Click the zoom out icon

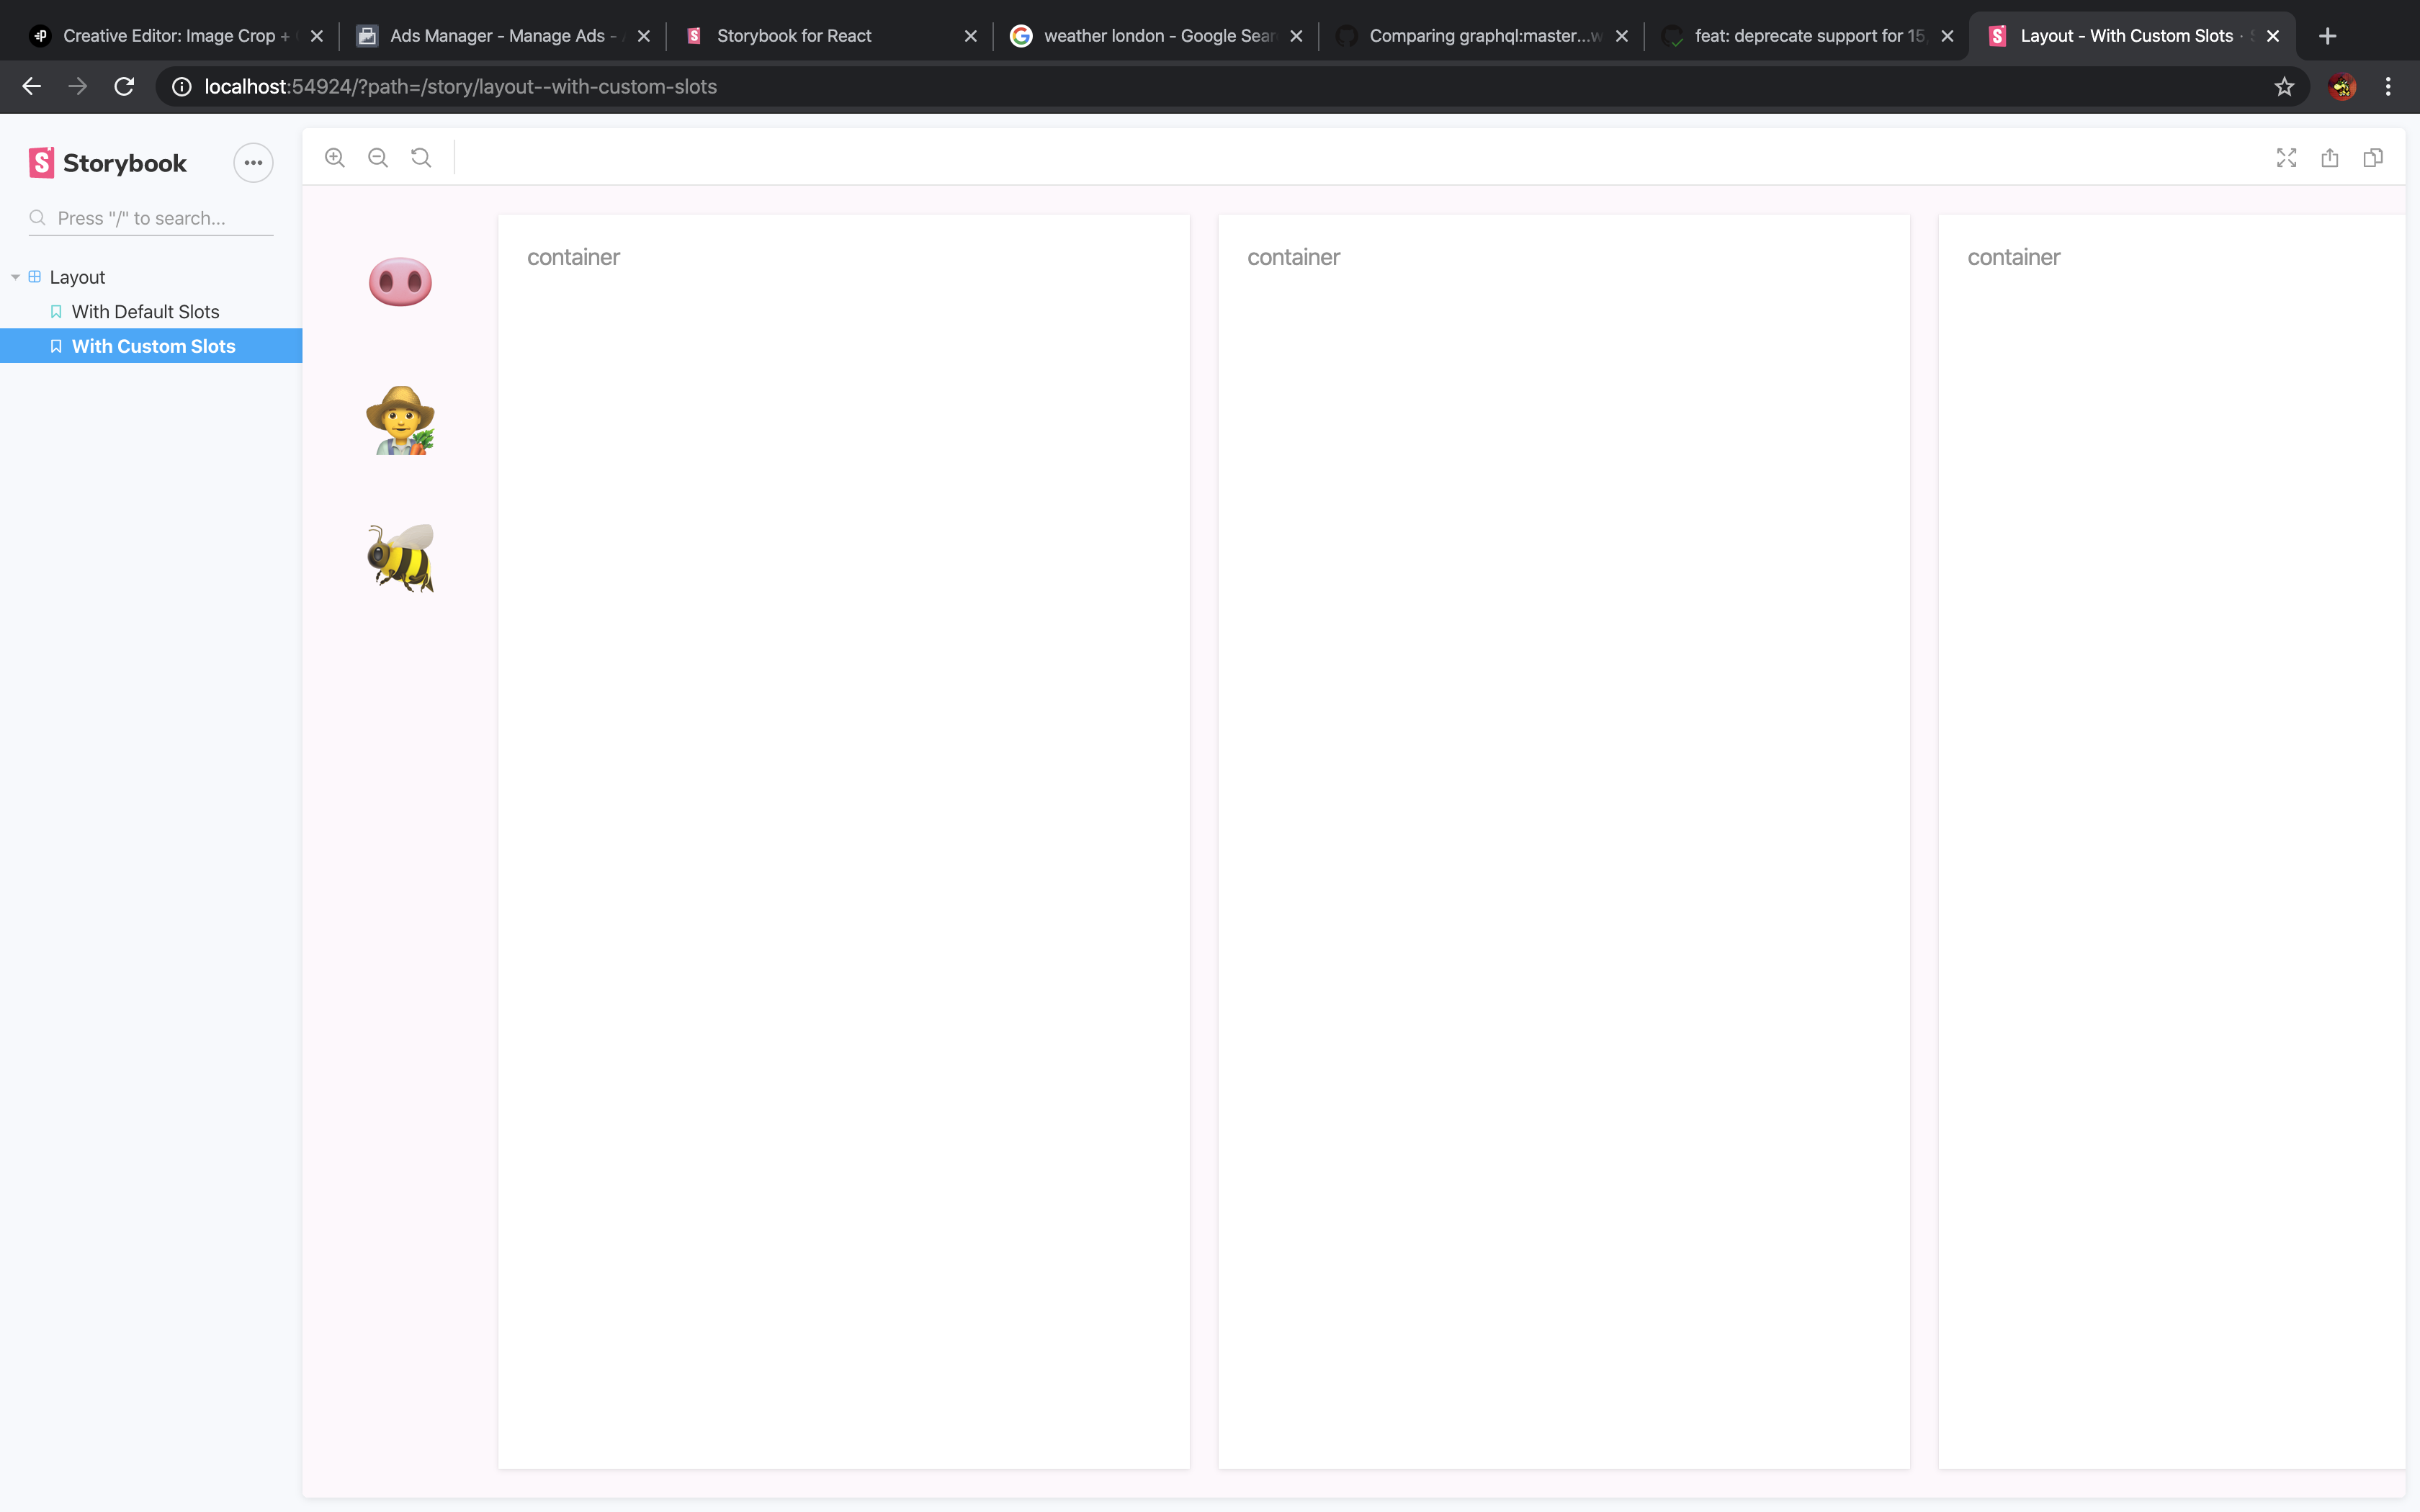pyautogui.click(x=378, y=158)
